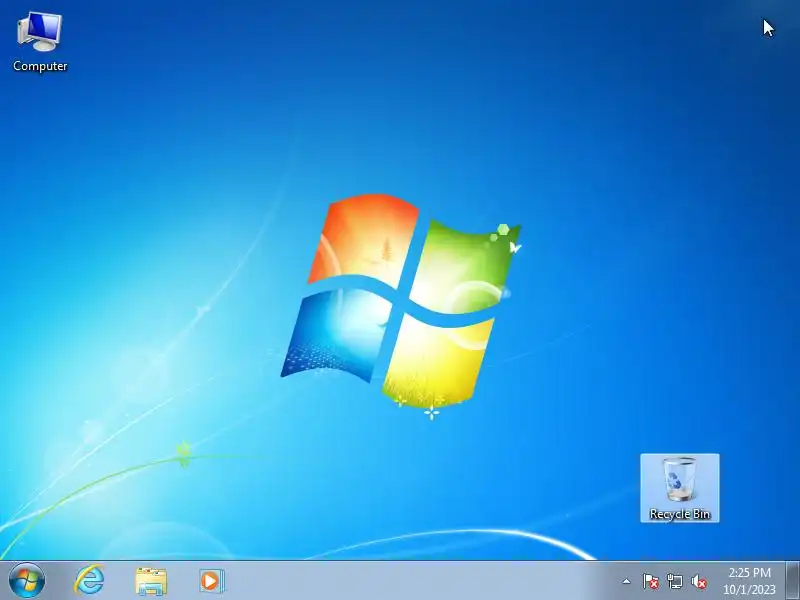Click the Show desktop strip
The height and width of the screenshot is (600, 800).
click(x=792, y=581)
